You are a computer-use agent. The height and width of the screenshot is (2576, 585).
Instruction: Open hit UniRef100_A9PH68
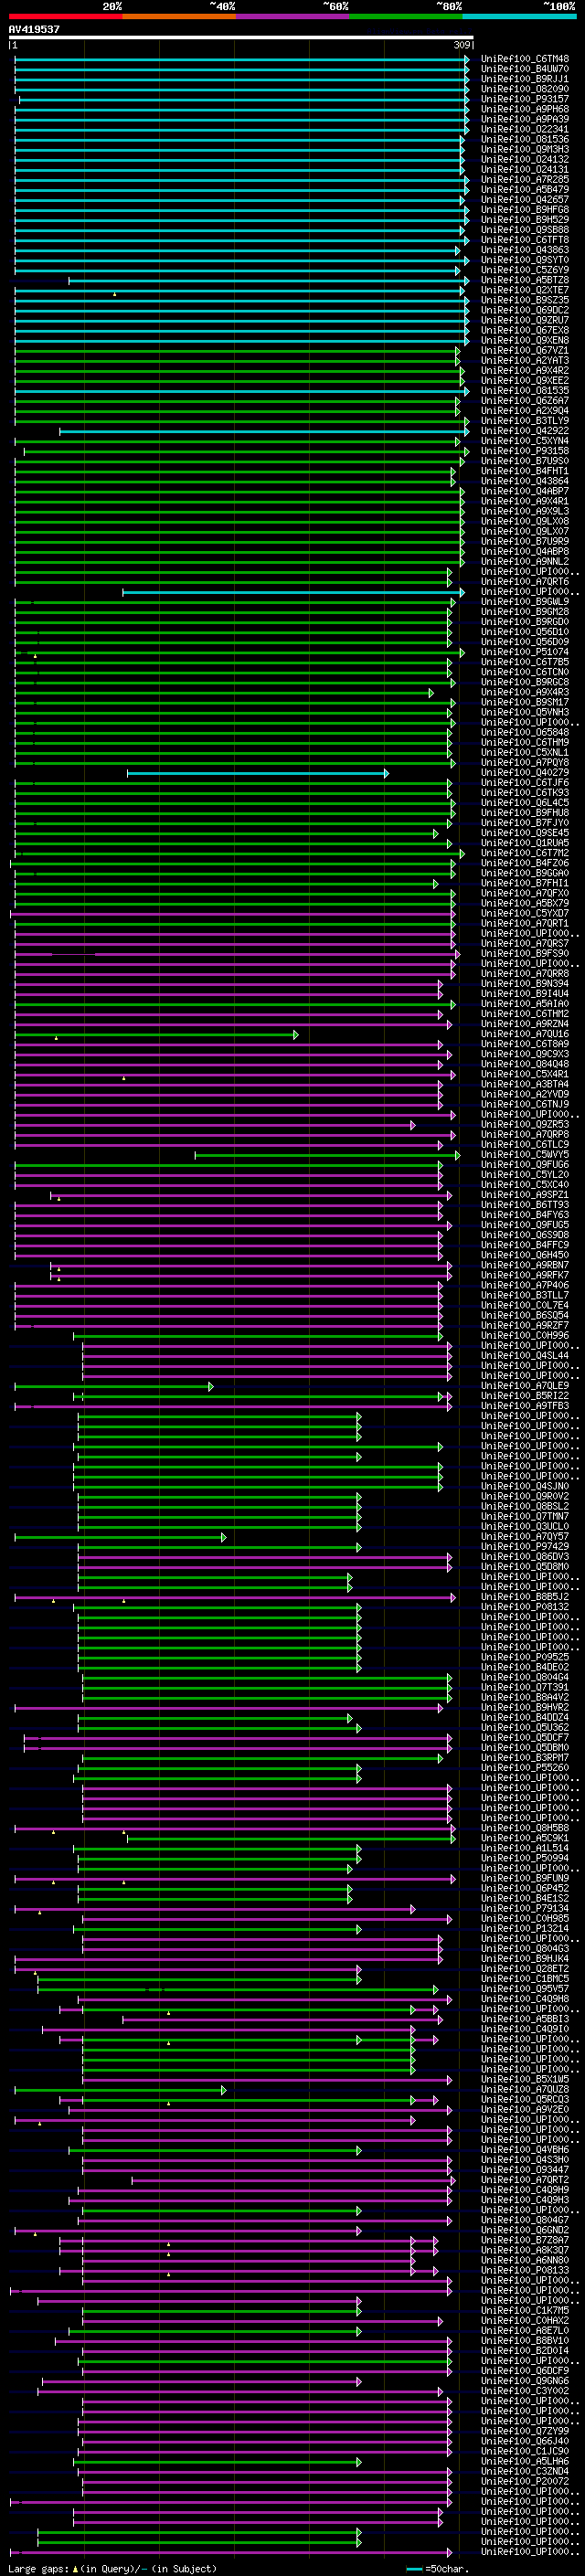tap(525, 109)
